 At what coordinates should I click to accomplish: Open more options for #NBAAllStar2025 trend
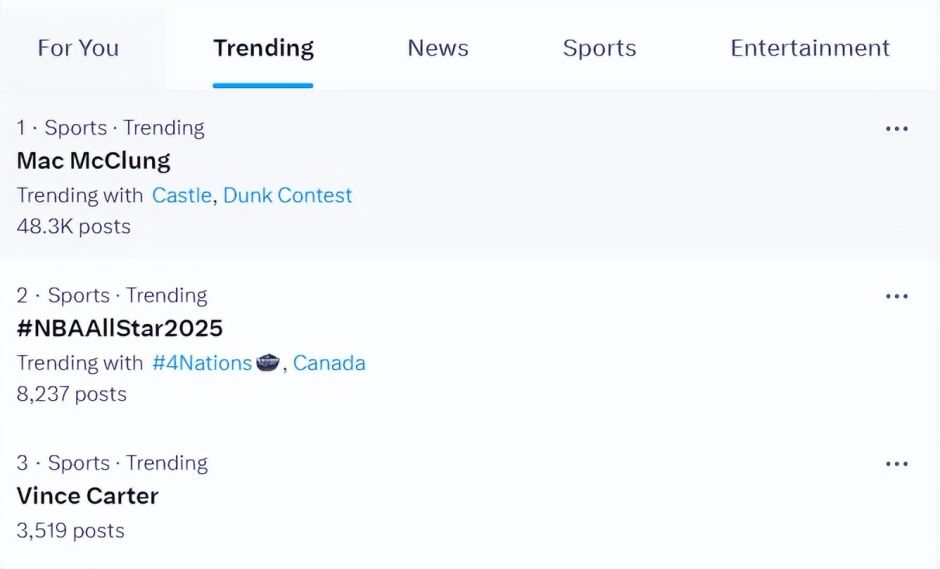click(896, 296)
